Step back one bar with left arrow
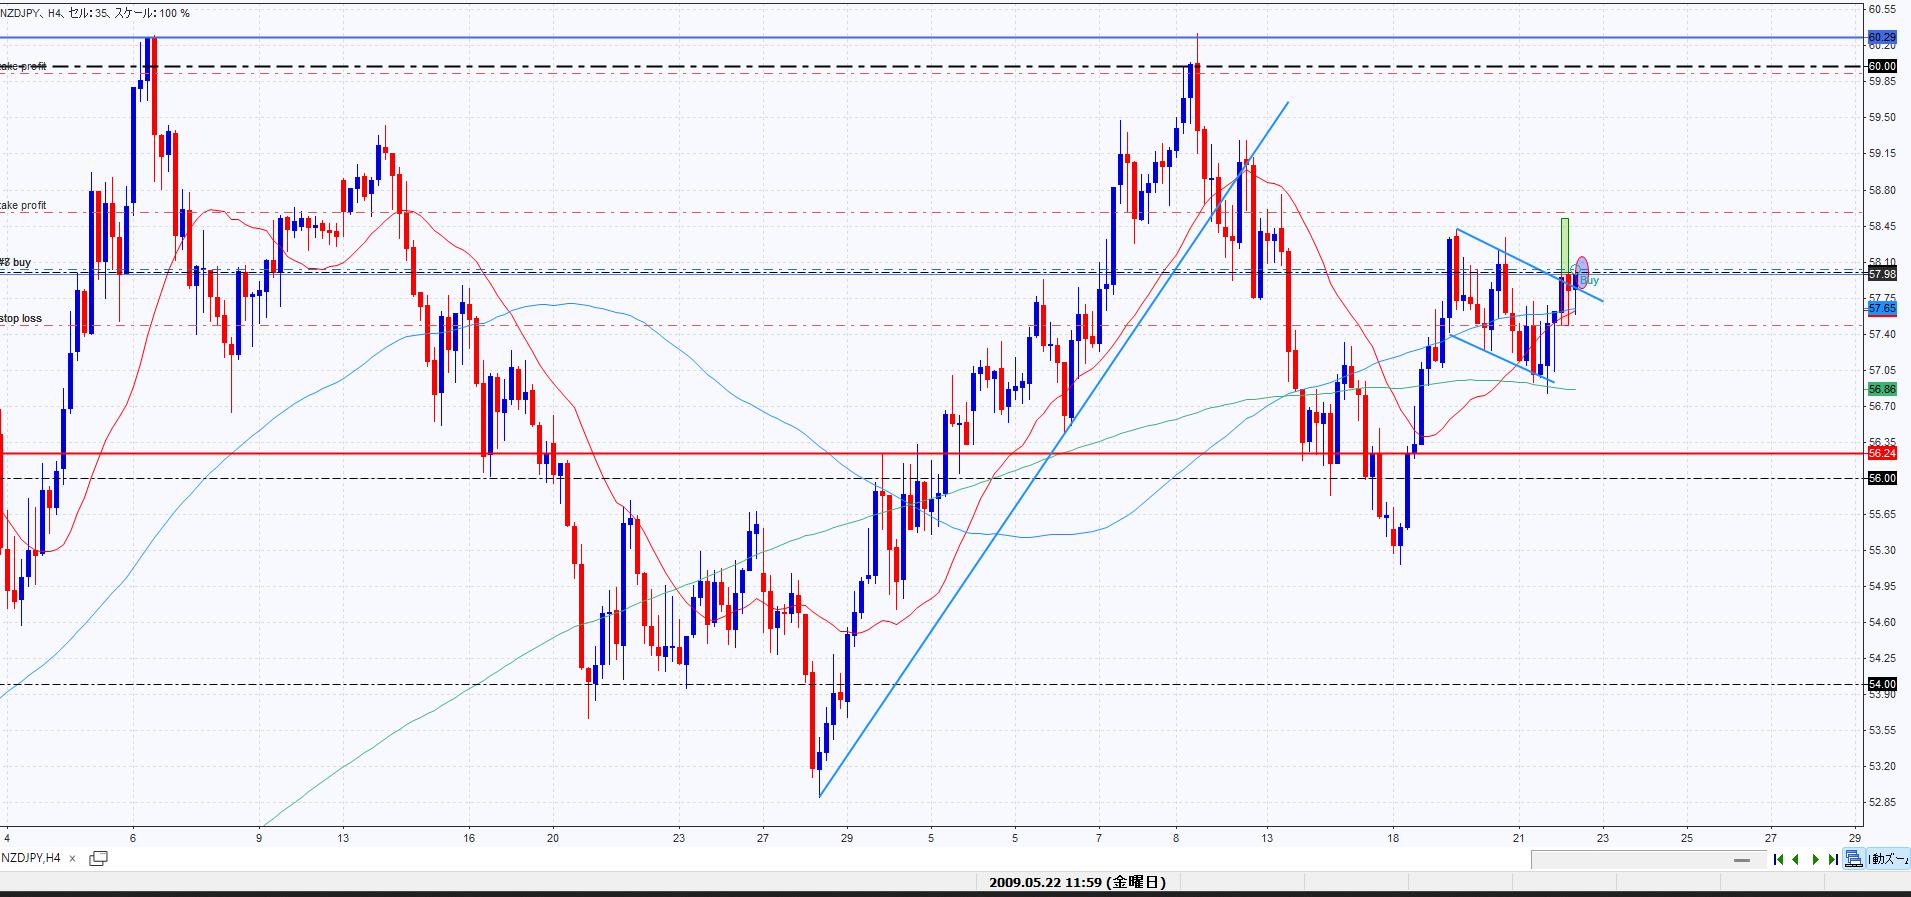 [1796, 859]
